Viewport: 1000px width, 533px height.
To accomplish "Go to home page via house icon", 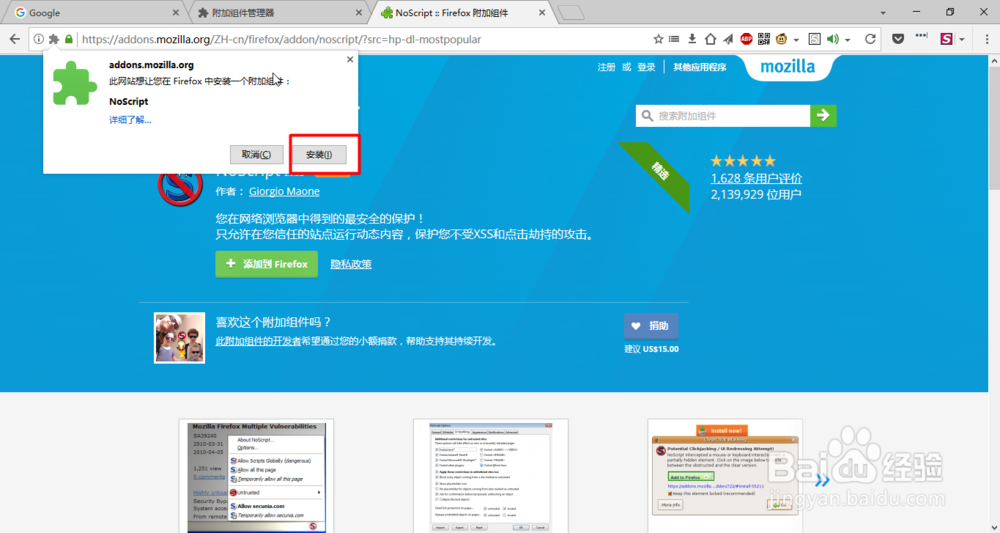I will click(x=710, y=40).
